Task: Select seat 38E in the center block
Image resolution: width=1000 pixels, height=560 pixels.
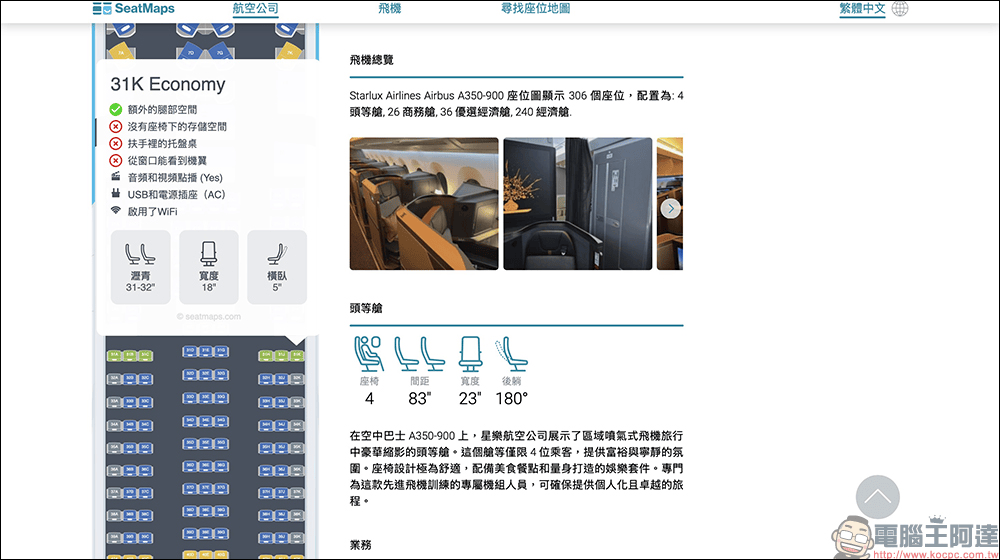Action: pyautogui.click(x=205, y=511)
